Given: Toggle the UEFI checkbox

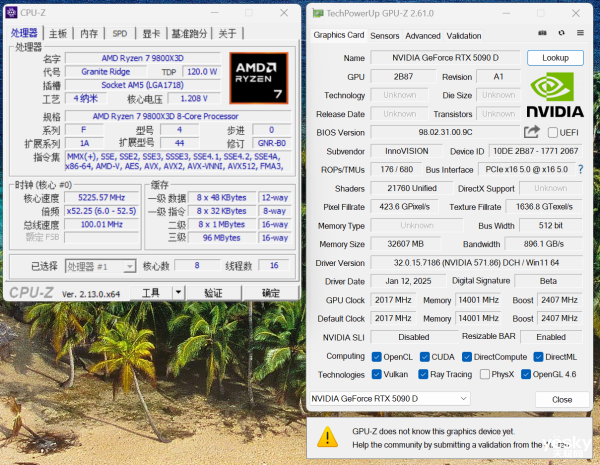Looking at the screenshot, I should (553, 133).
